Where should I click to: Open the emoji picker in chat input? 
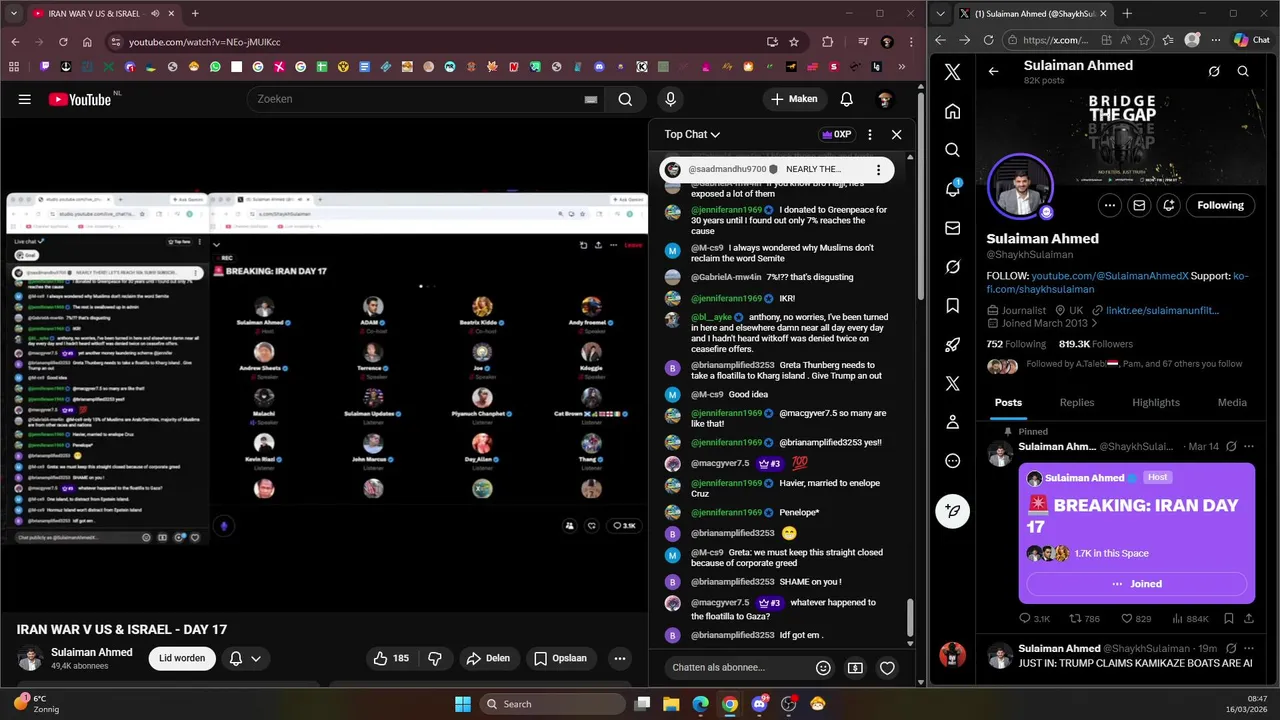pyautogui.click(x=823, y=667)
